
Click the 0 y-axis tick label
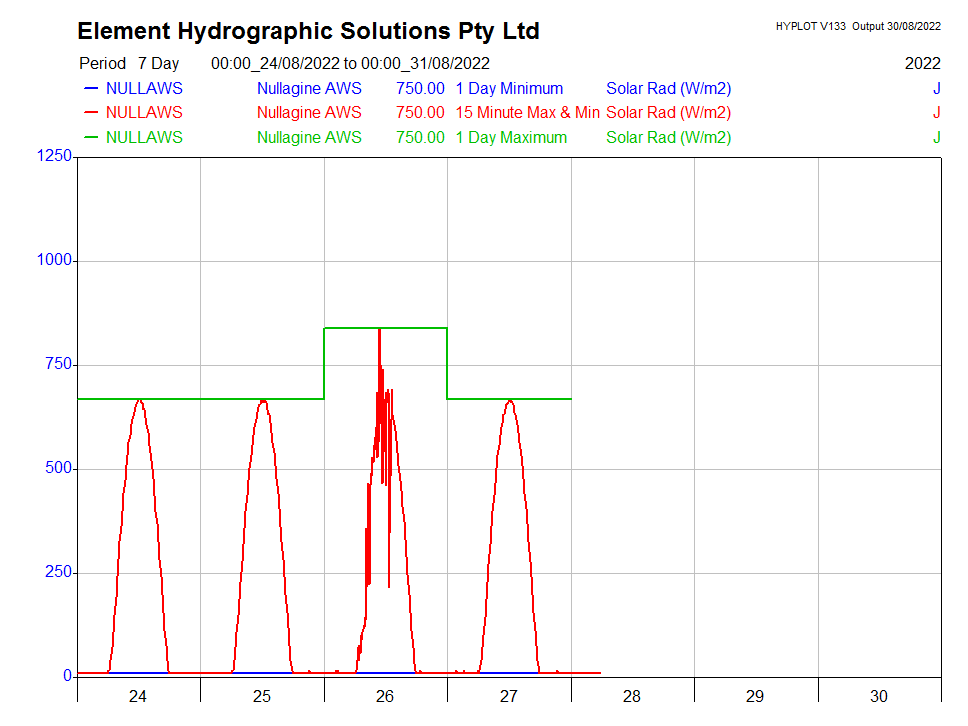click(x=67, y=676)
